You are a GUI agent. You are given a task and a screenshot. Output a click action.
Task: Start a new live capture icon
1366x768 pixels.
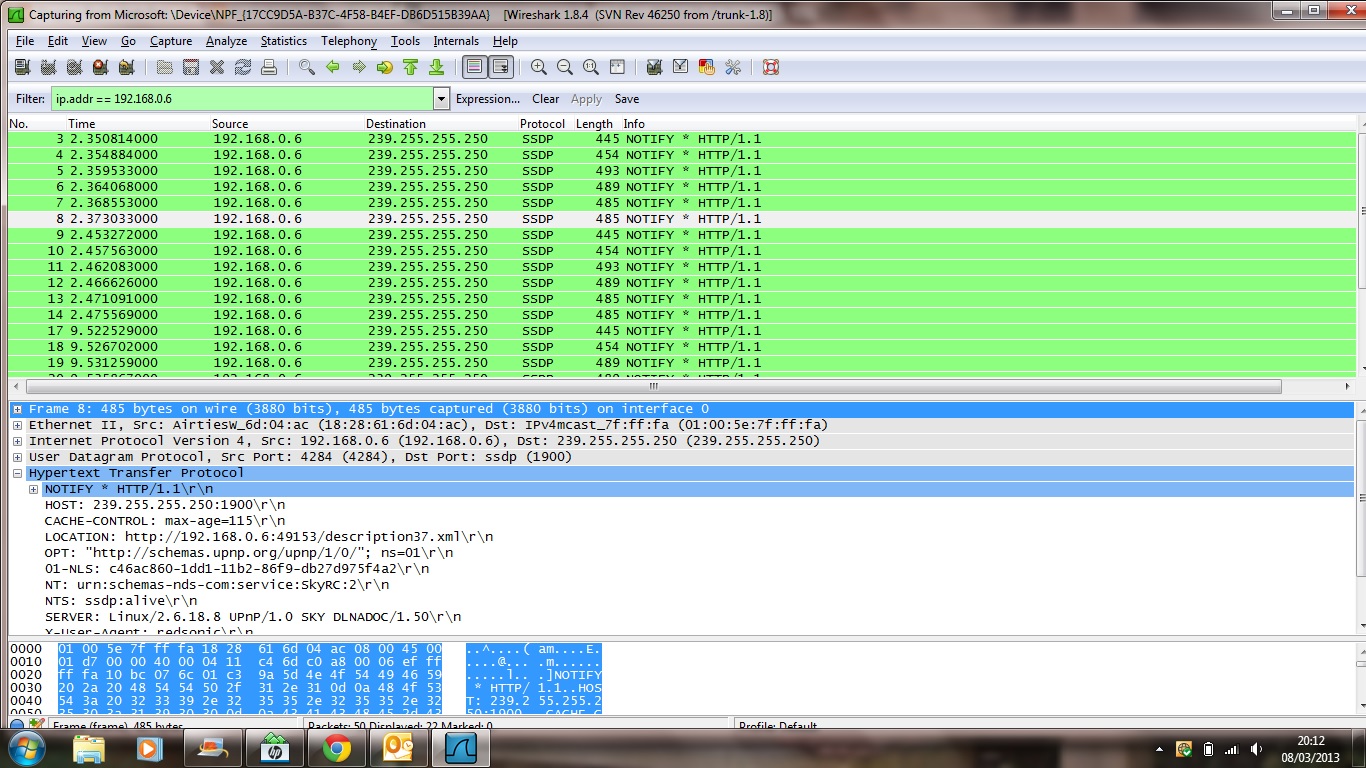[74, 67]
